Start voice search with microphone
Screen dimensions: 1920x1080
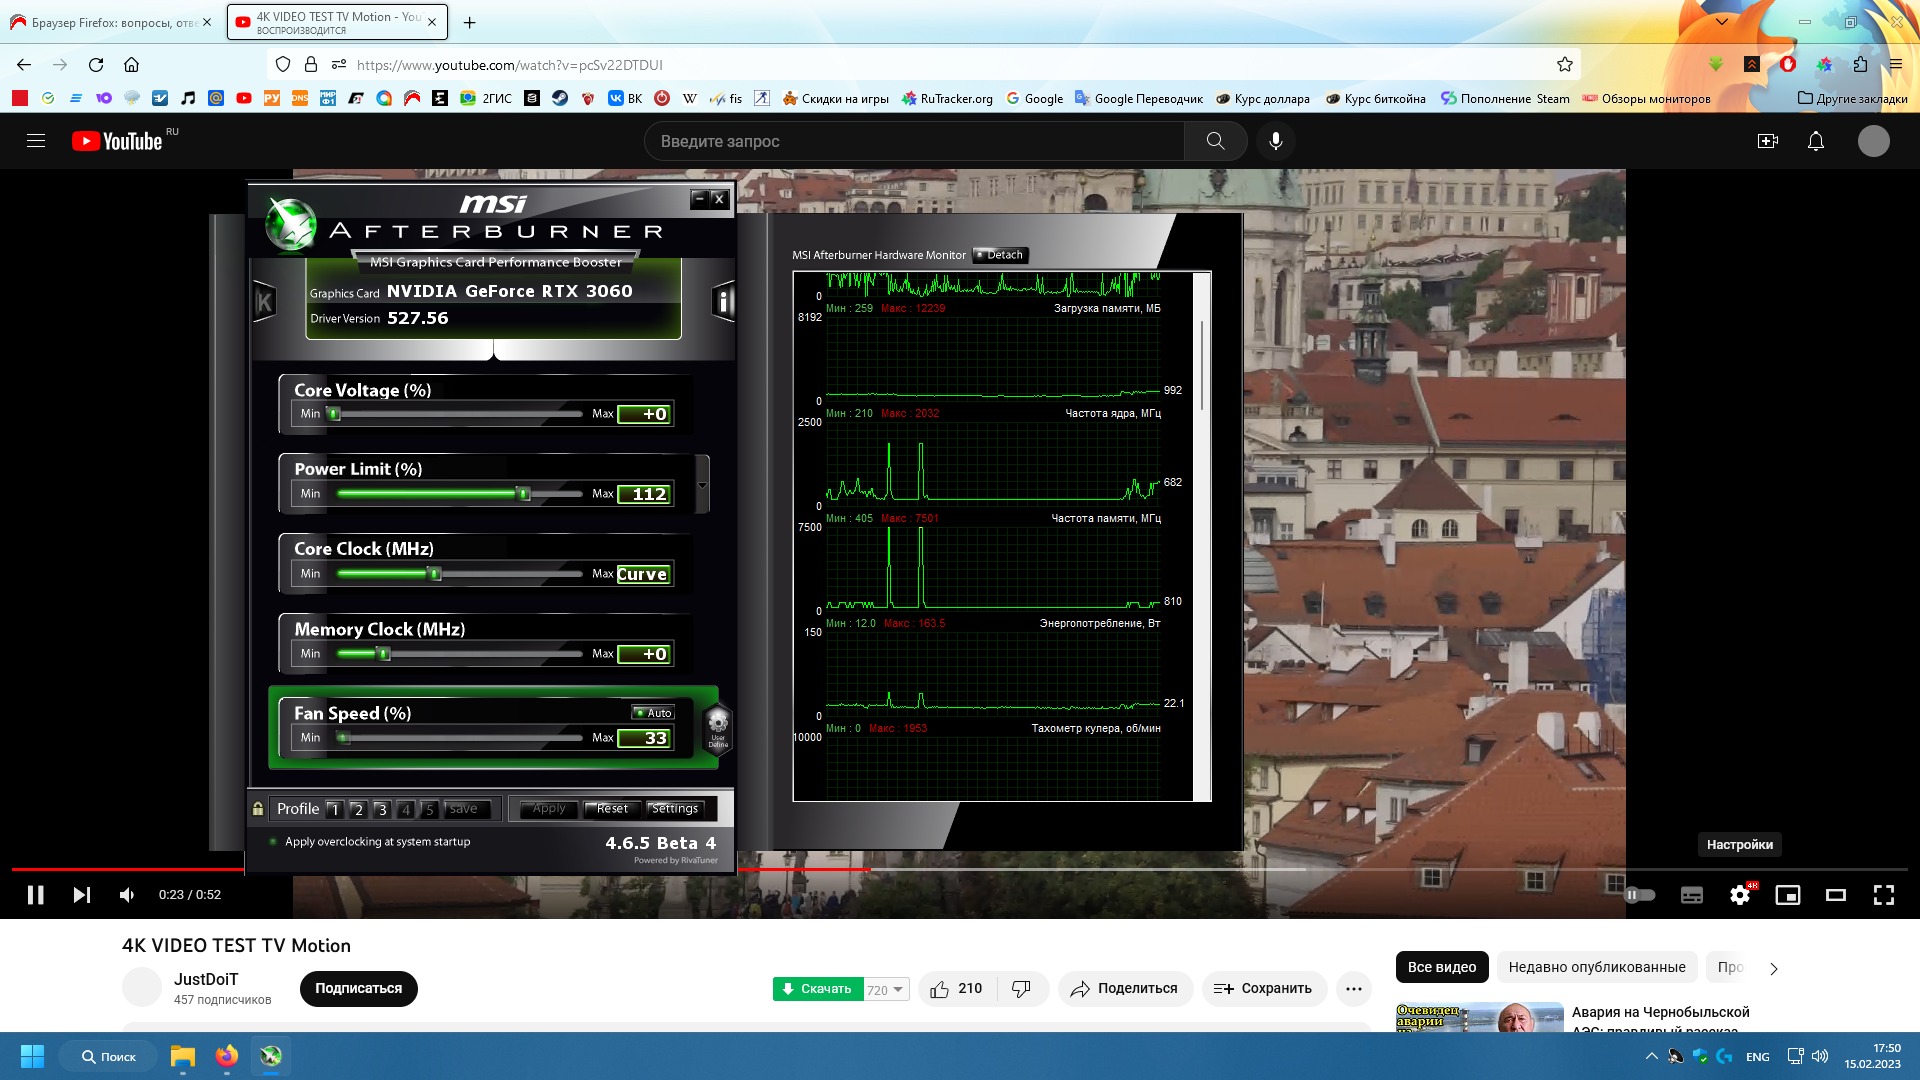tap(1276, 141)
